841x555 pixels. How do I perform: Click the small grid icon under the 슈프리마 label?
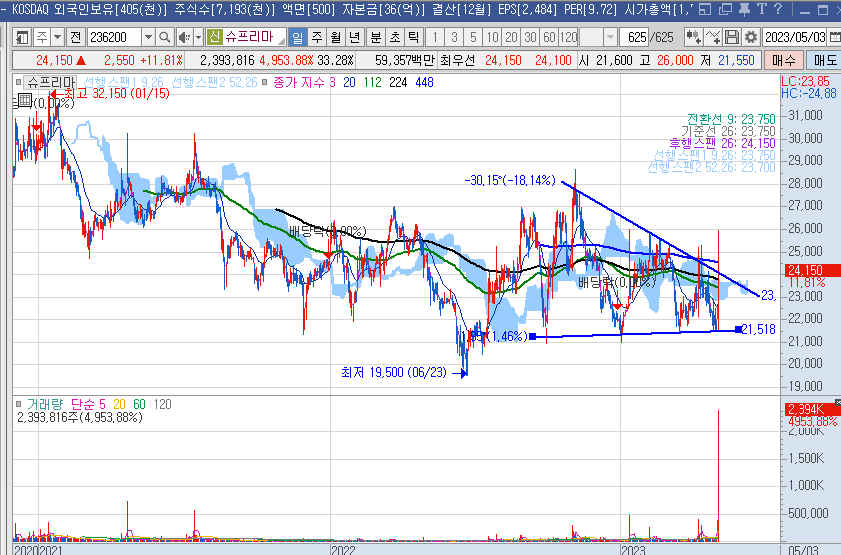(25, 100)
